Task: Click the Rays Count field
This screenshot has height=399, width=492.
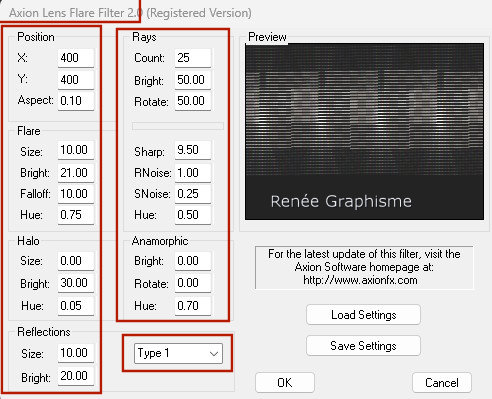Action: click(193, 58)
